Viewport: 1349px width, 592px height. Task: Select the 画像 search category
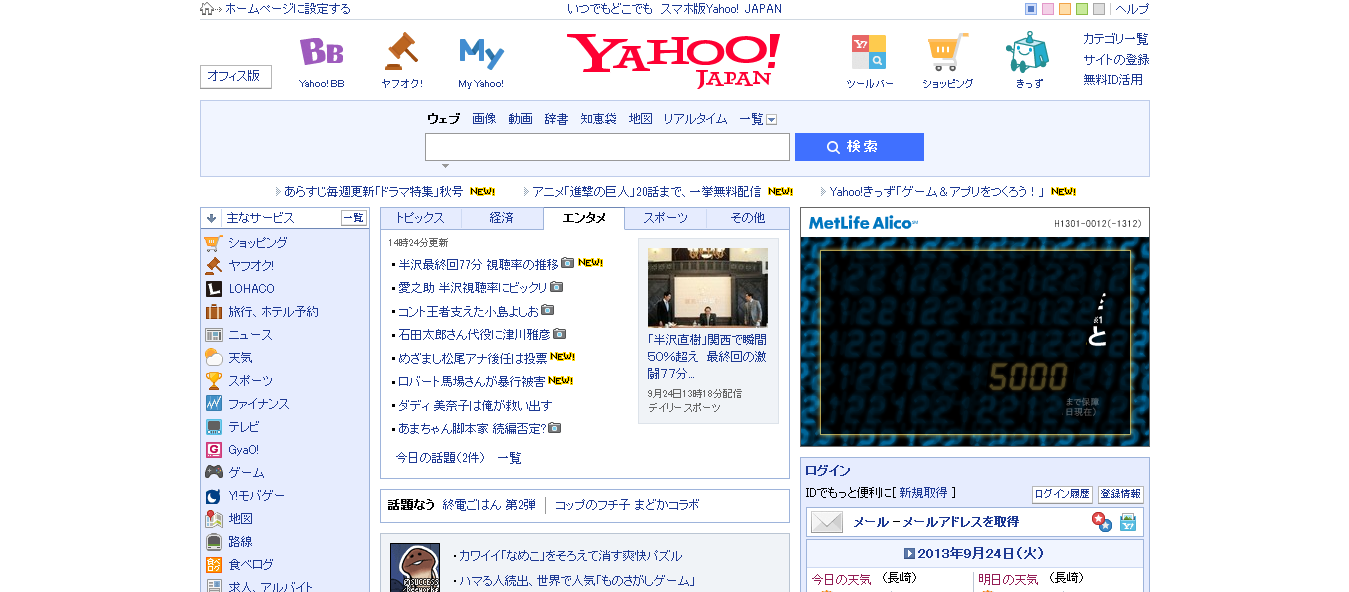(484, 119)
